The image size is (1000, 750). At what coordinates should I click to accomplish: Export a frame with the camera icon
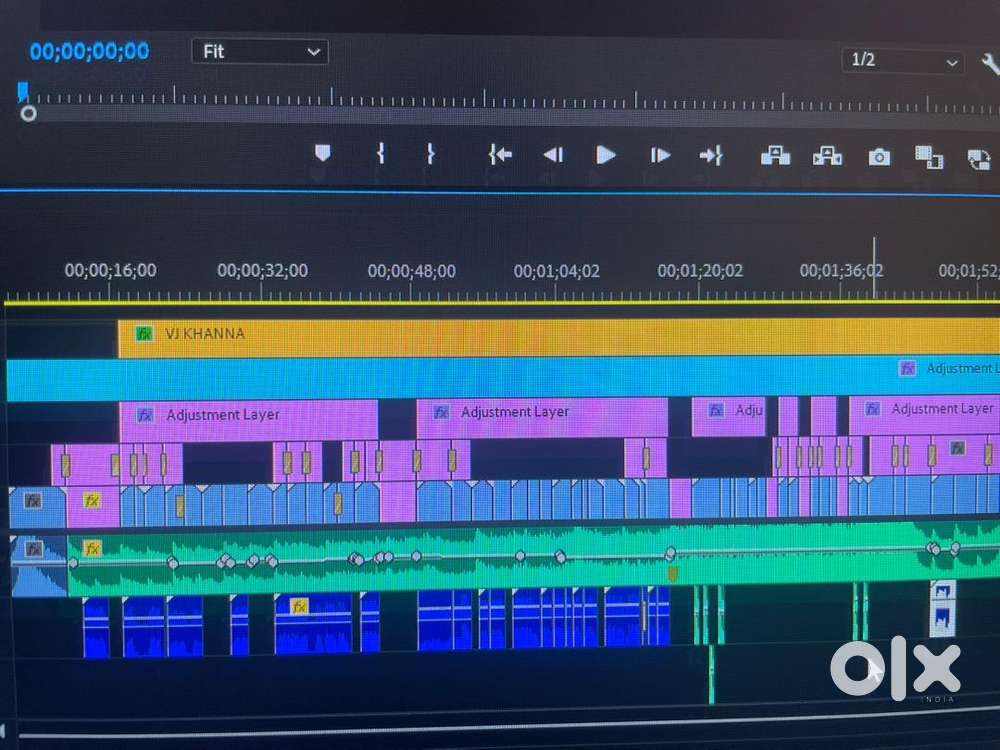[879, 156]
